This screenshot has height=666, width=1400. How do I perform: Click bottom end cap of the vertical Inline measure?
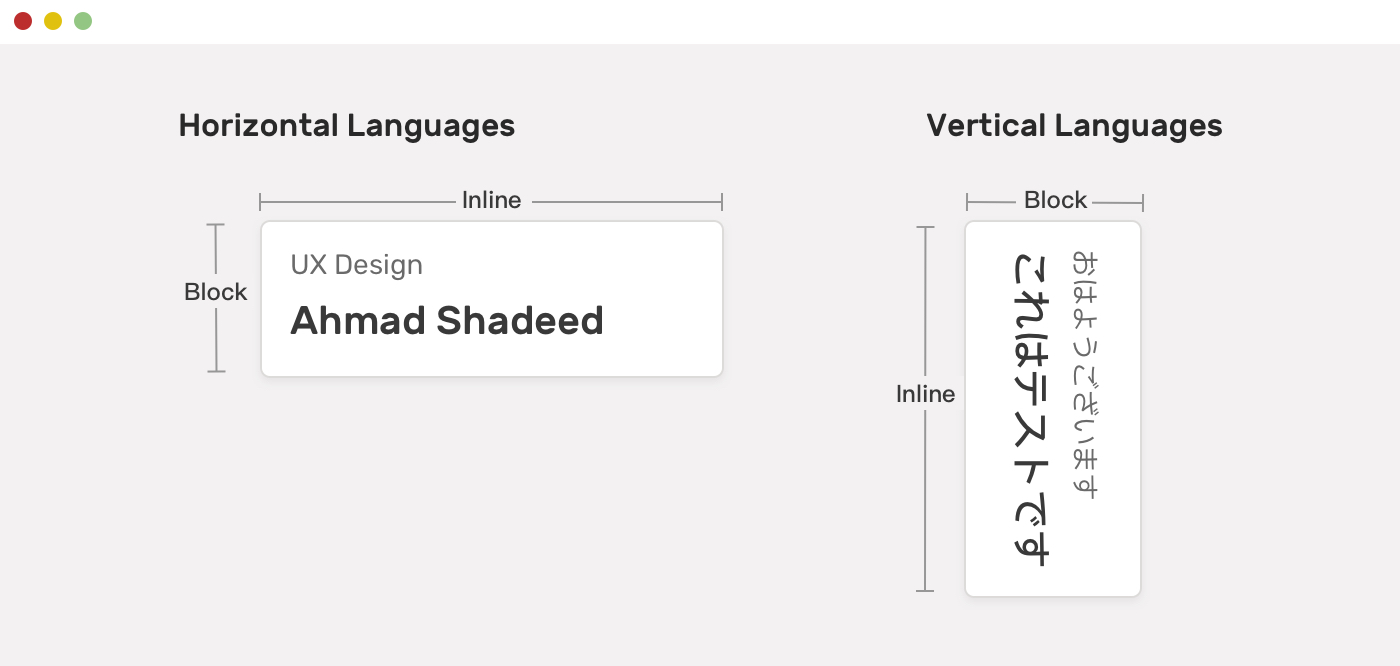(x=925, y=591)
